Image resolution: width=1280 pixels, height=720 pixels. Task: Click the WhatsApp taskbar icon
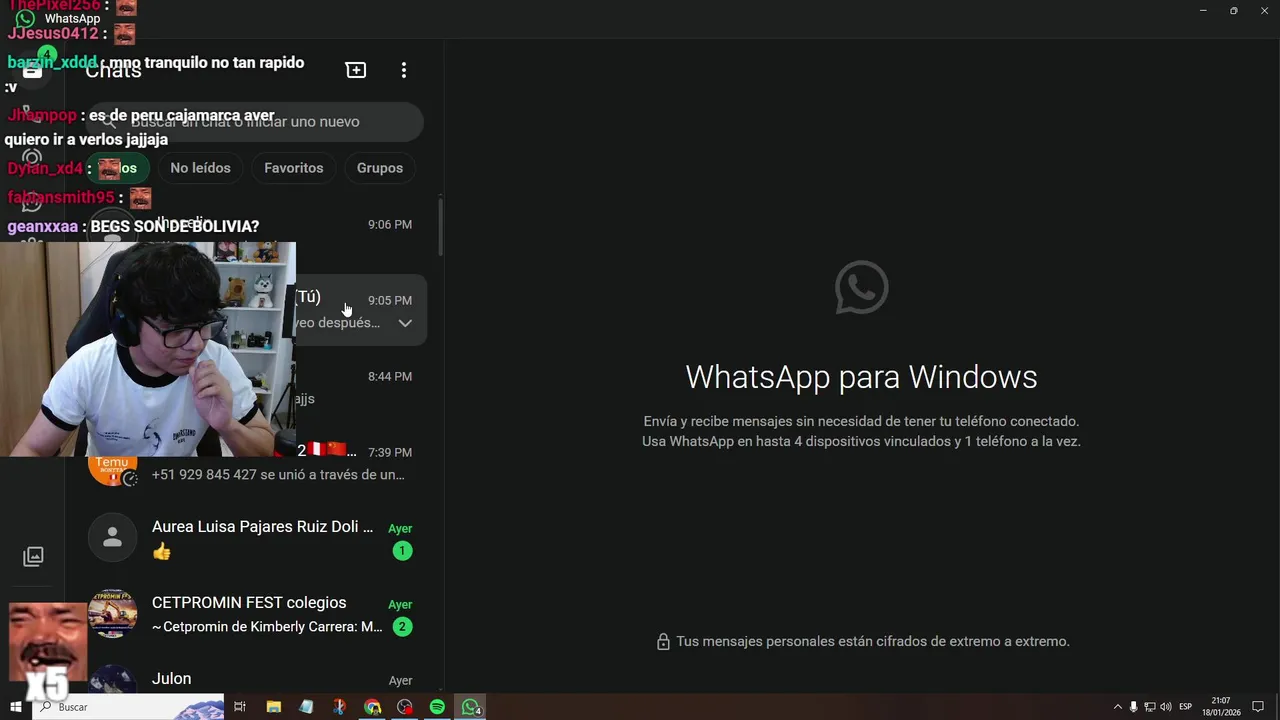click(471, 707)
